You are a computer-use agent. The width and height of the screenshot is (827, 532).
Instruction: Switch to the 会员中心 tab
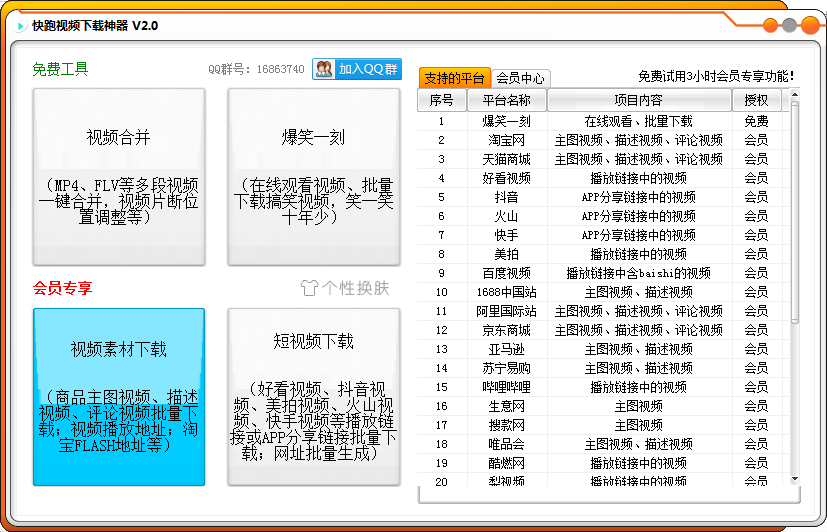pos(521,78)
